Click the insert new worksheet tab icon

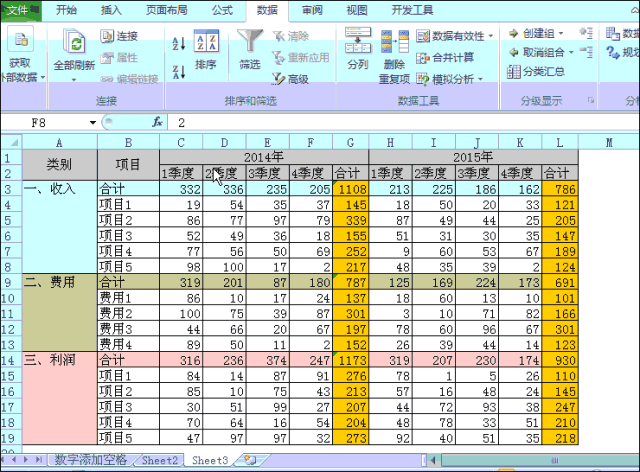click(250, 460)
